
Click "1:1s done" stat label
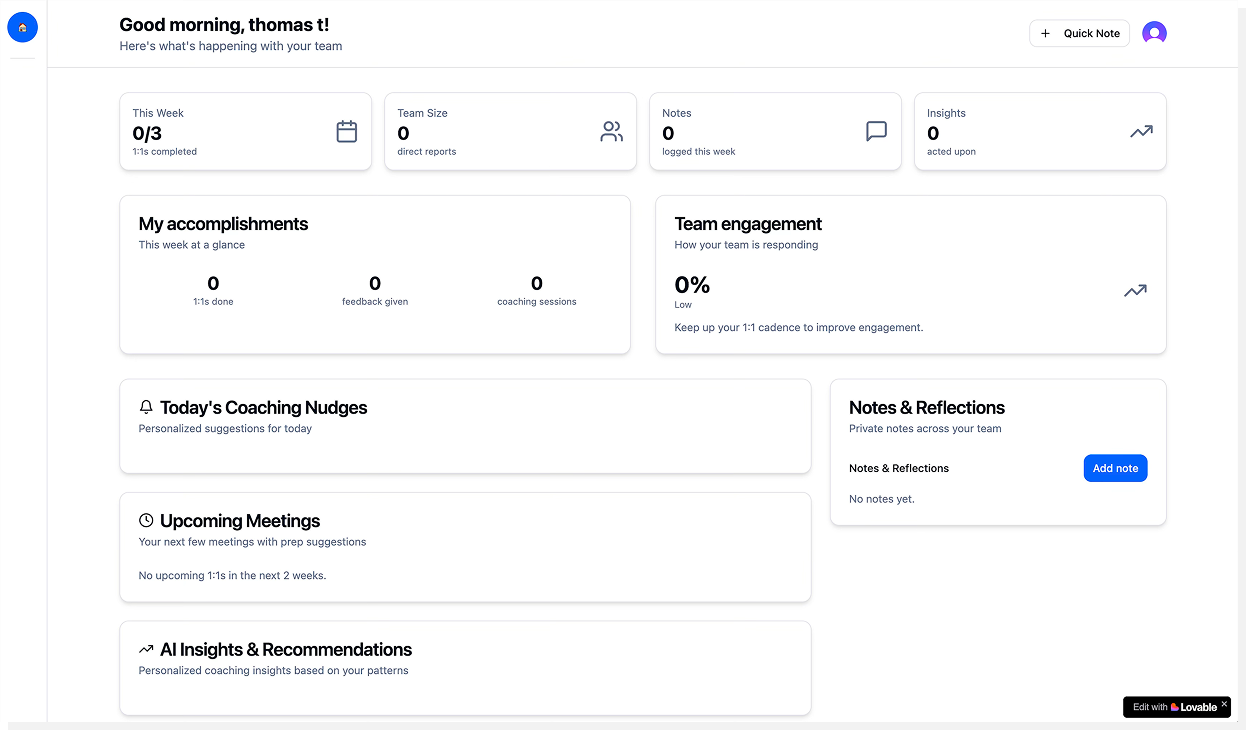213,301
